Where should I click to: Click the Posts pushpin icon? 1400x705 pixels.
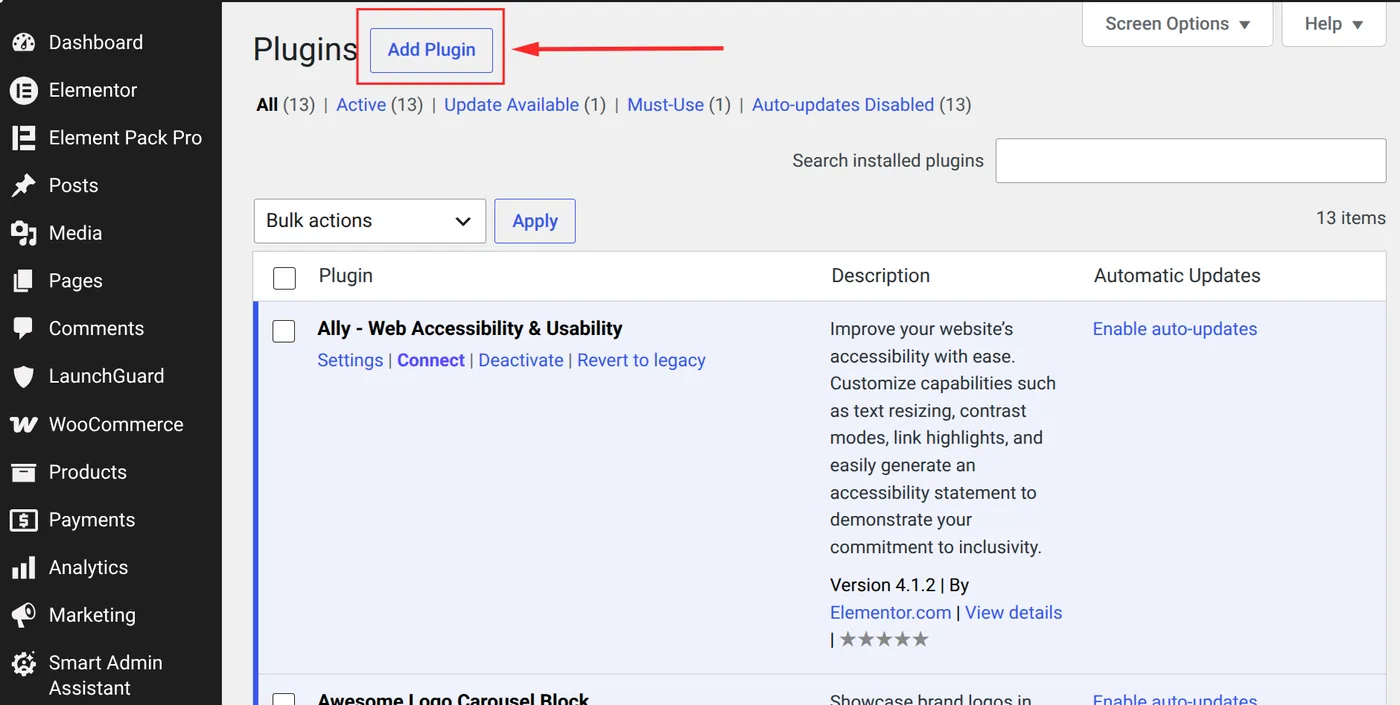[23, 186]
